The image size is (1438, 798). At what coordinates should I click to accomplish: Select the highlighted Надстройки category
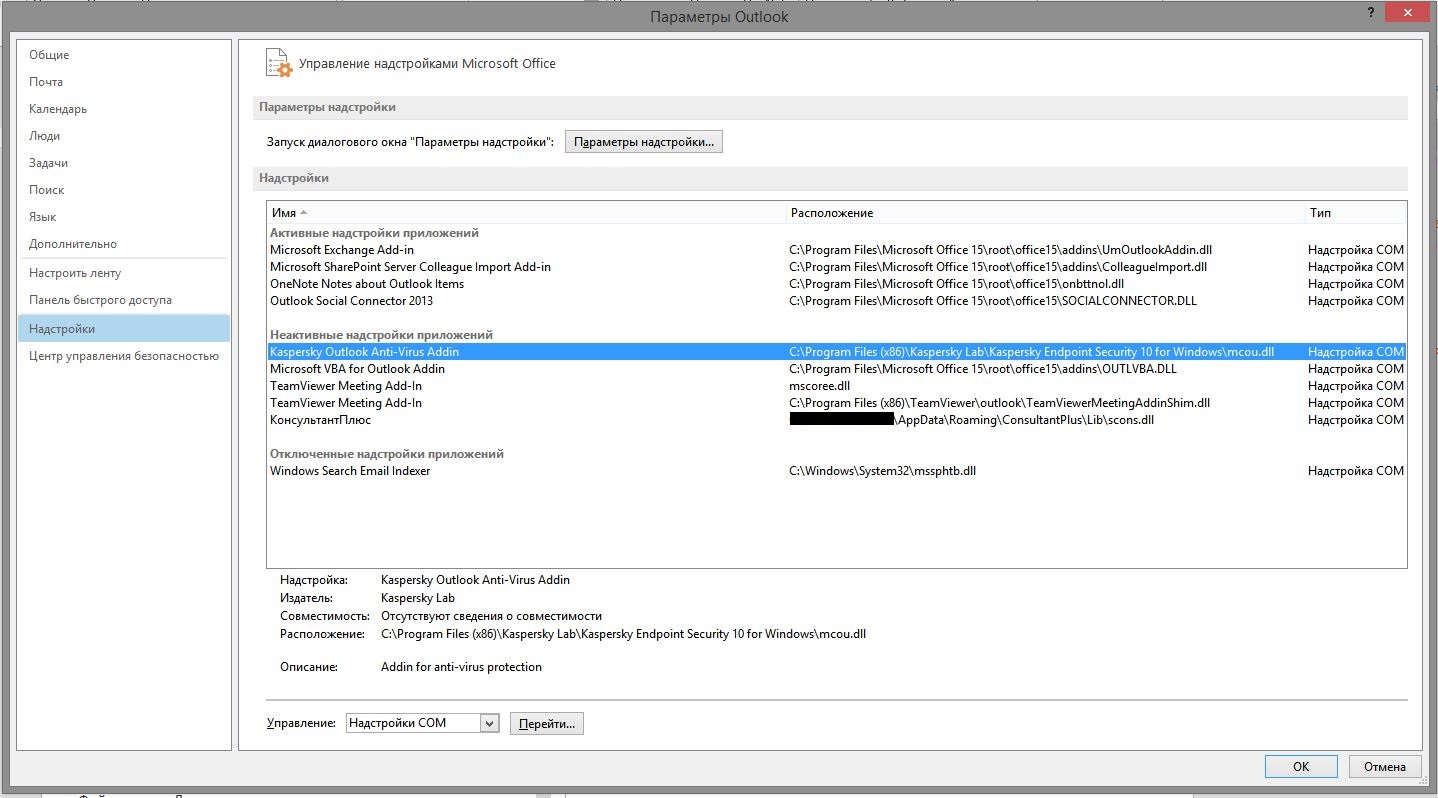coord(124,328)
